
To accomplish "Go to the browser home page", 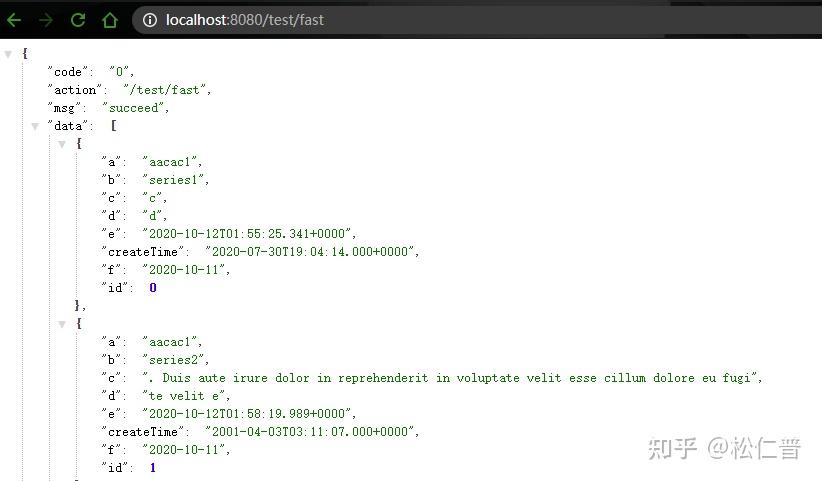I will [x=110, y=20].
